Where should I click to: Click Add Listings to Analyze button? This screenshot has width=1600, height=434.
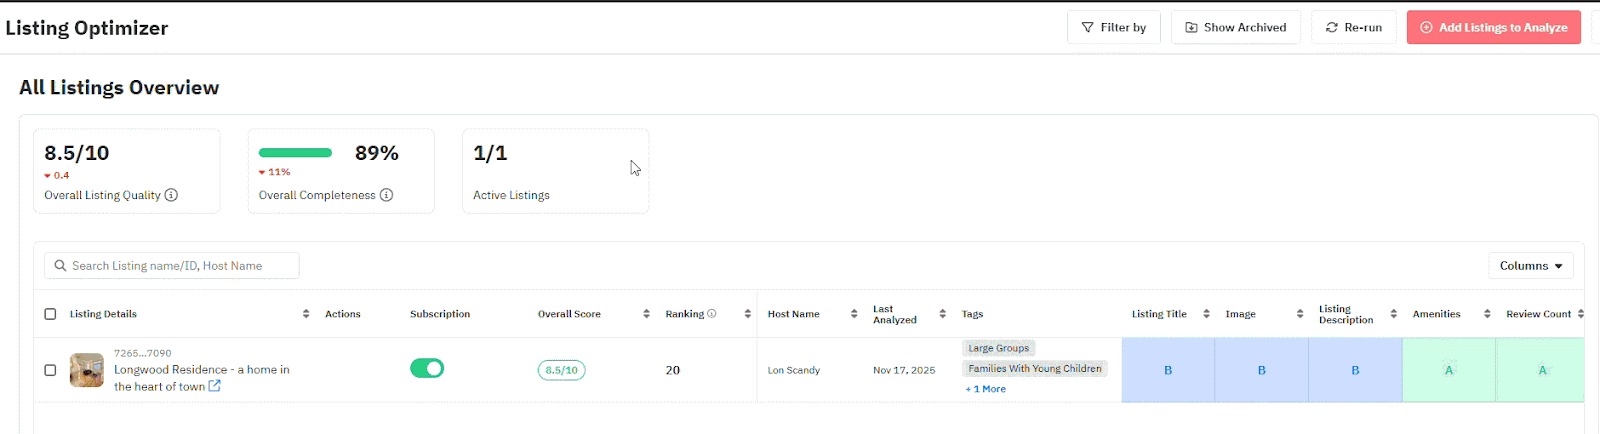click(1493, 28)
